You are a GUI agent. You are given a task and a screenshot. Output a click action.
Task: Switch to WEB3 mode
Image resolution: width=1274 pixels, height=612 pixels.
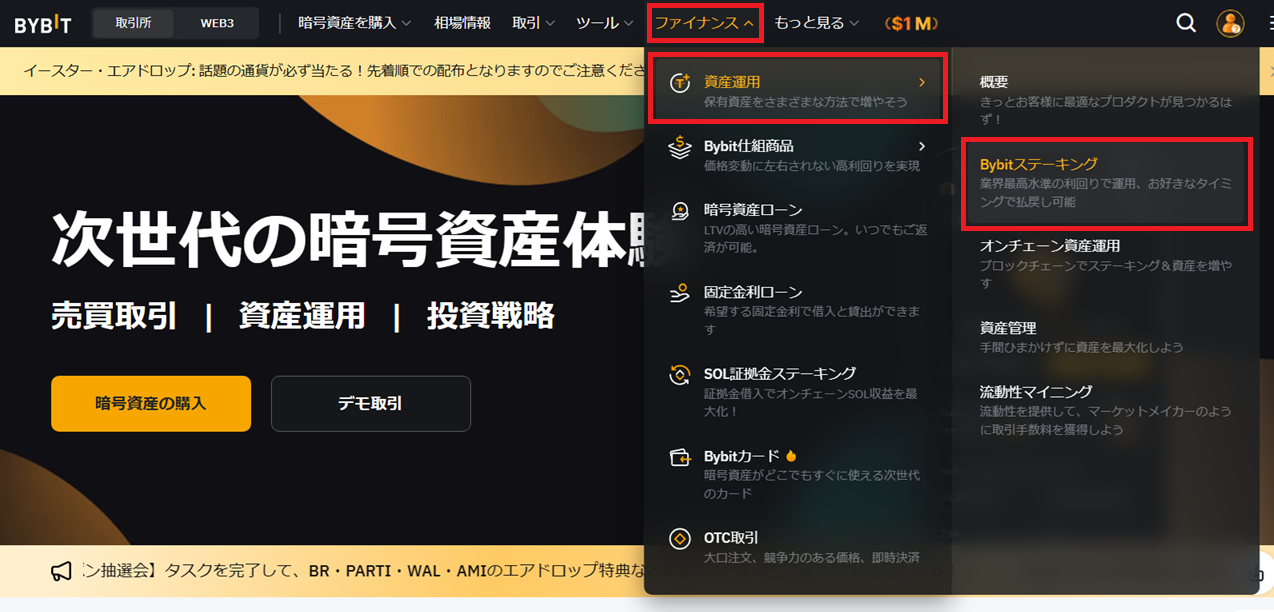218,22
